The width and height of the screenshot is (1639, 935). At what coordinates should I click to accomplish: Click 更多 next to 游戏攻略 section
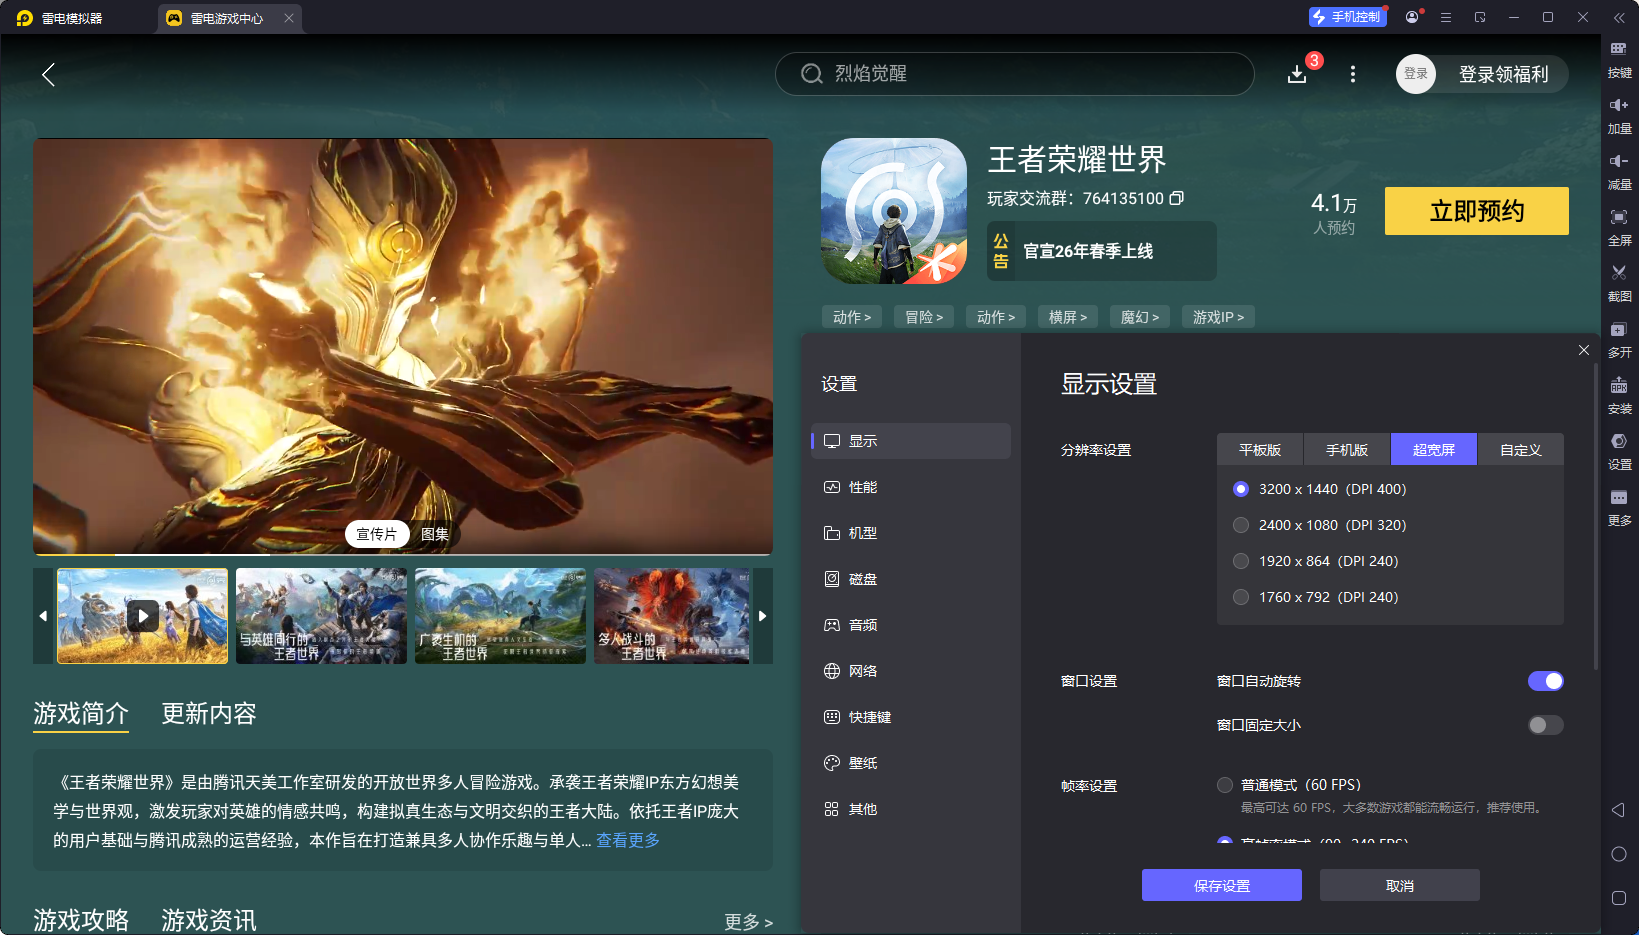(747, 921)
